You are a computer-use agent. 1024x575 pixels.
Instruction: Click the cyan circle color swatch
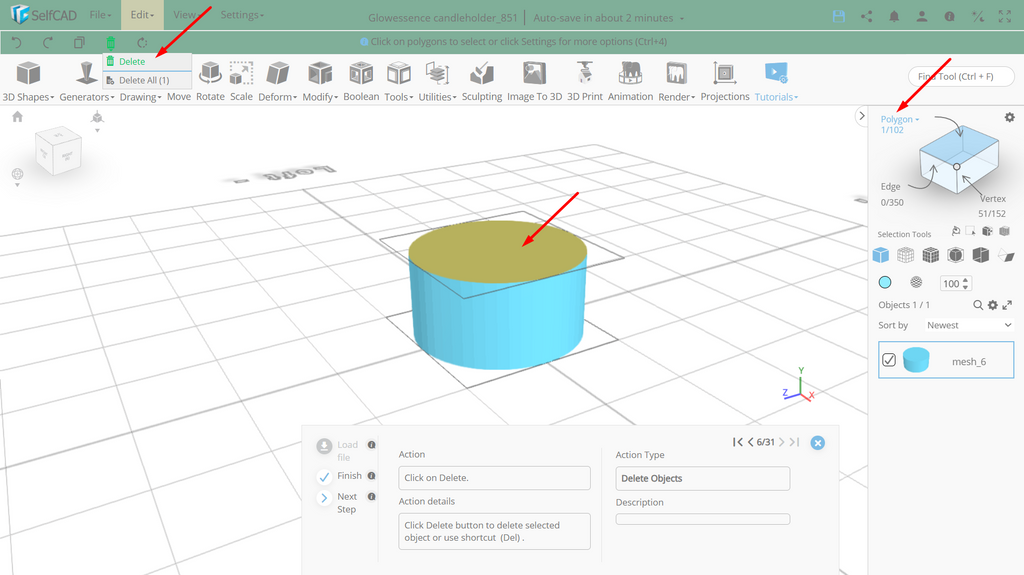tap(885, 282)
